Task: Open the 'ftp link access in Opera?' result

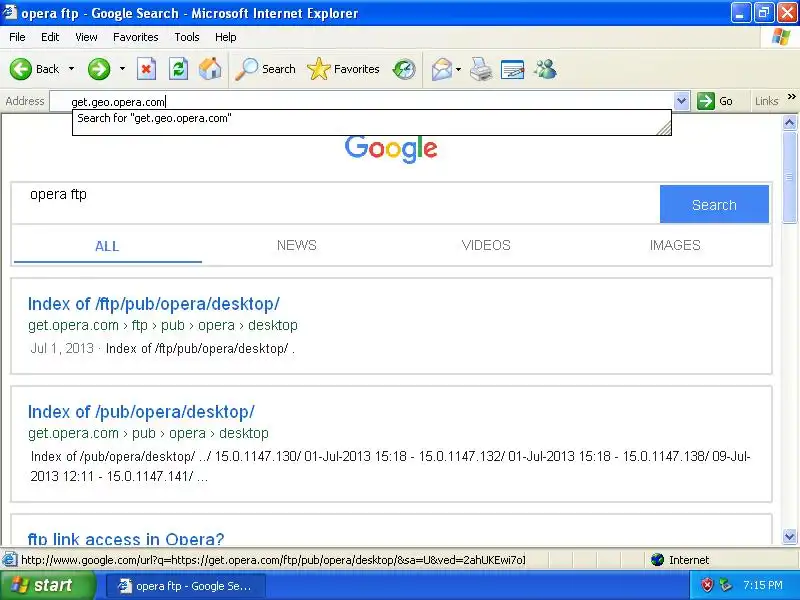Action: click(x=126, y=539)
